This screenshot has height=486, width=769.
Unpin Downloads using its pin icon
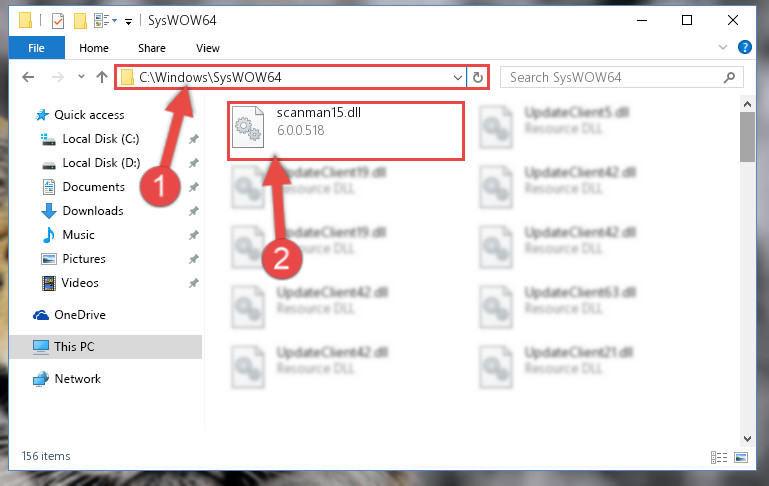pyautogui.click(x=194, y=211)
